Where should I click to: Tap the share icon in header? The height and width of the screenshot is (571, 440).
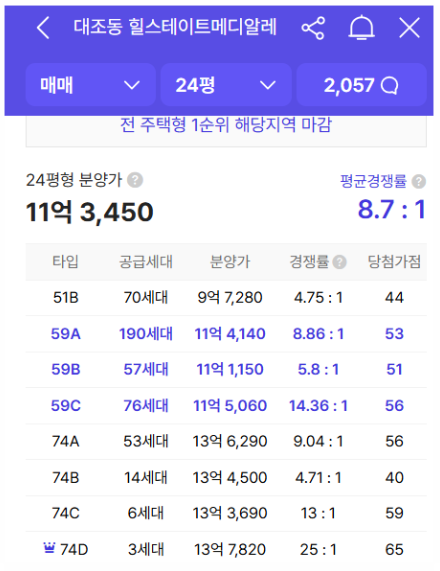[x=313, y=28]
